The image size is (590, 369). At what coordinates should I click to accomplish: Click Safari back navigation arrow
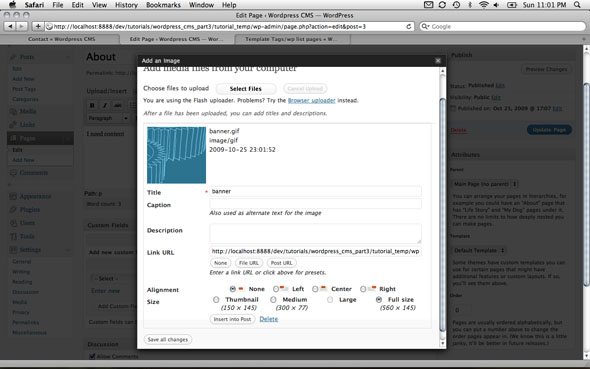click(10, 26)
